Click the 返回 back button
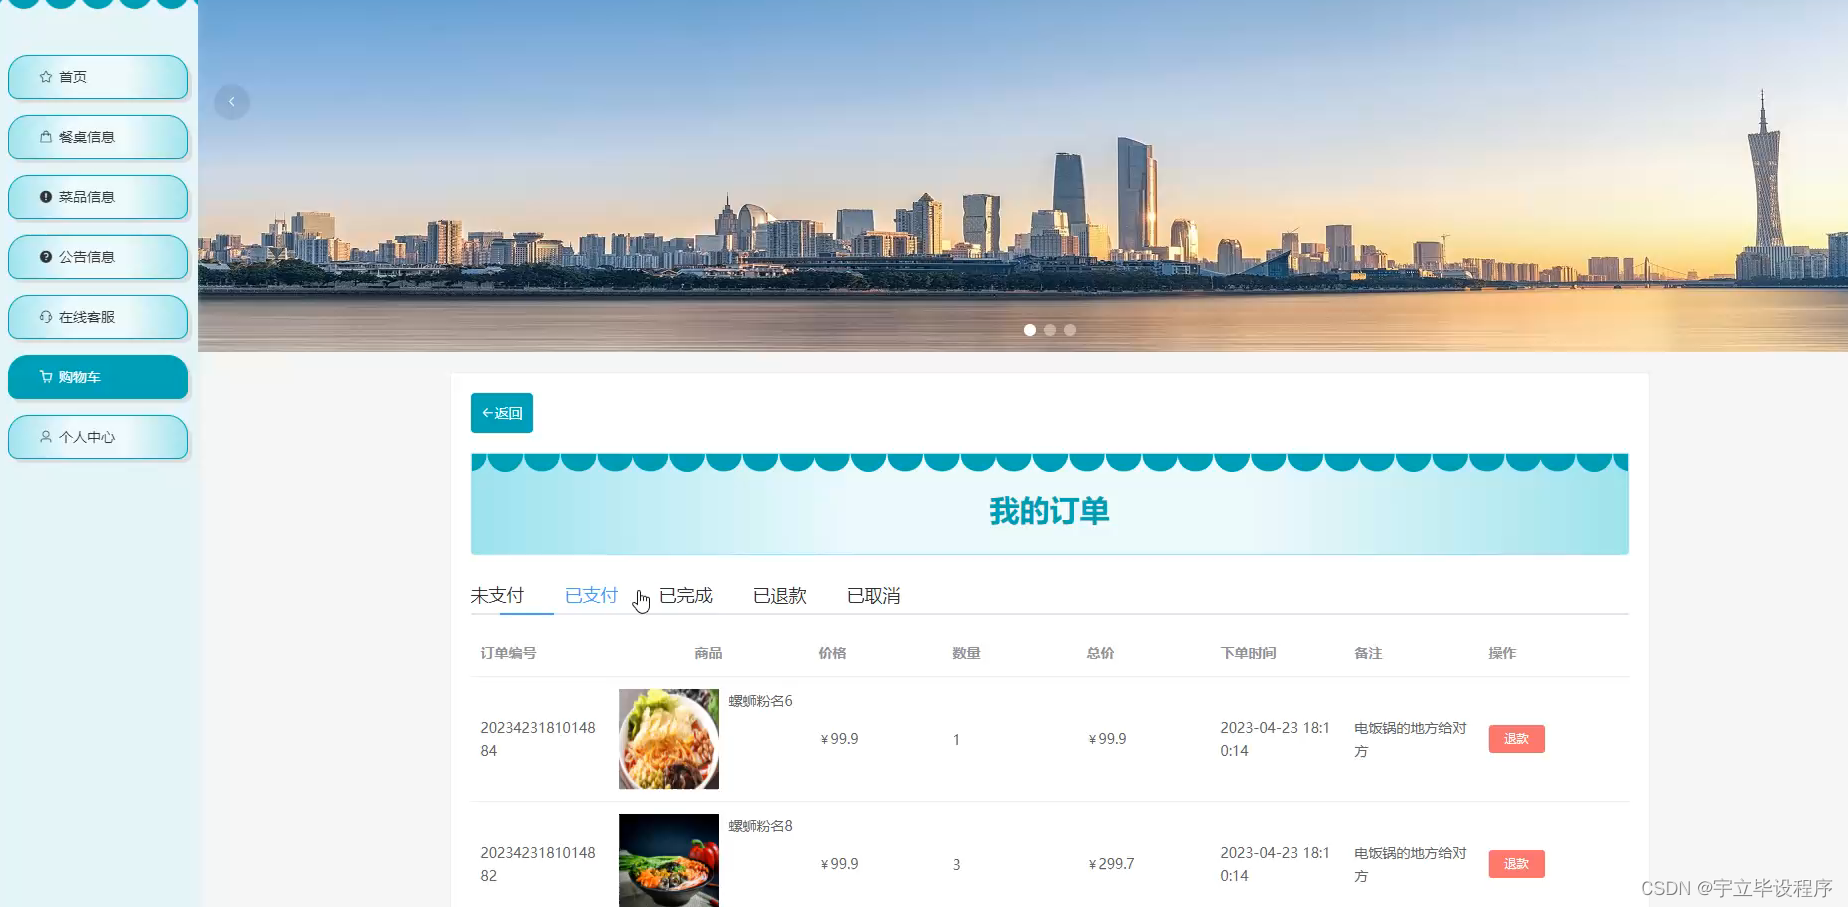 501,412
